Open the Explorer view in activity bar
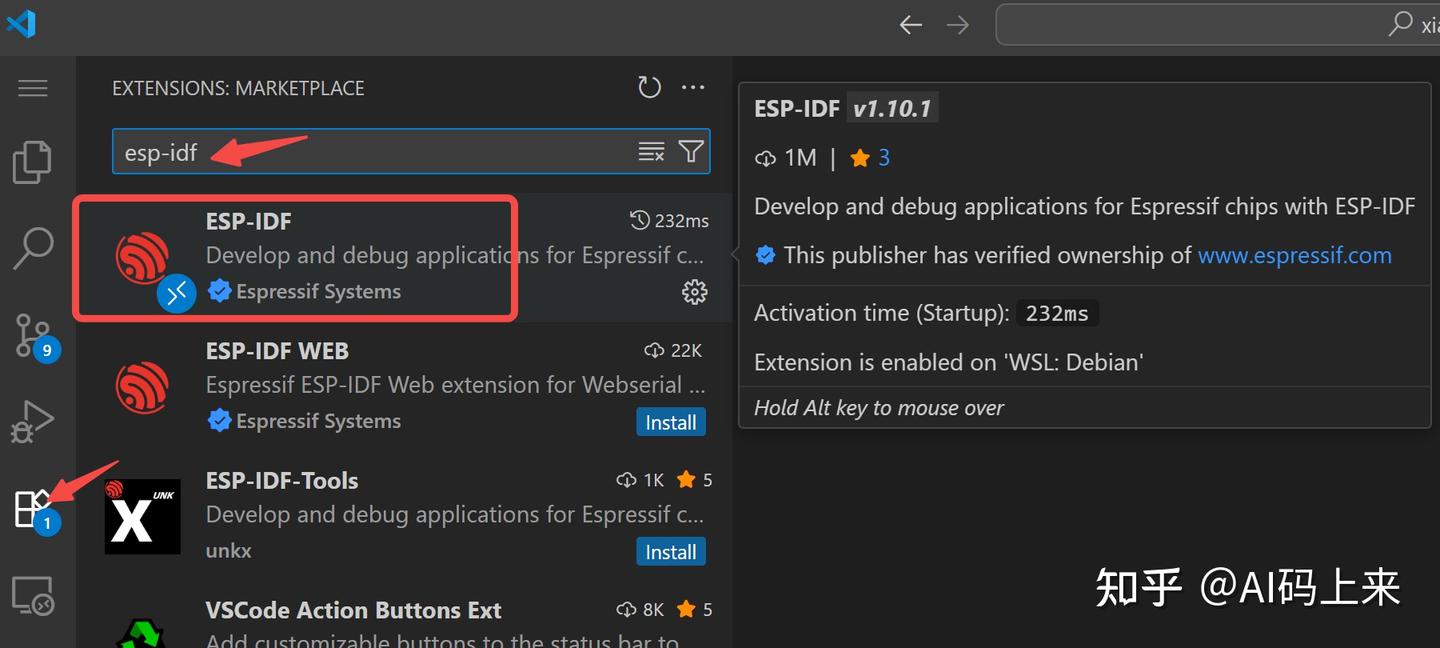This screenshot has height=648, width=1440. point(32,162)
